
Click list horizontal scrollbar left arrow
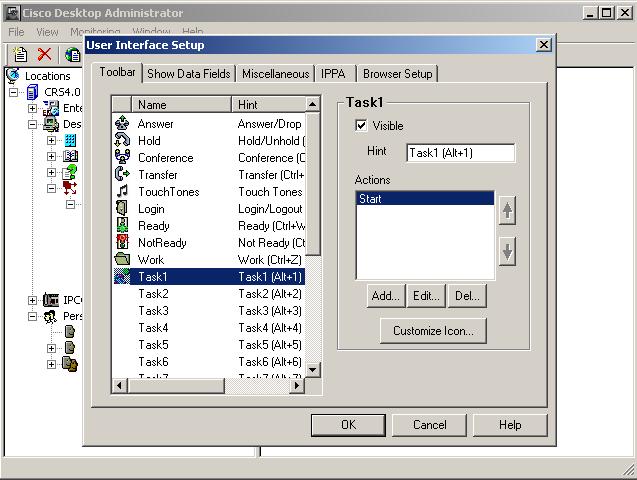pyautogui.click(x=119, y=385)
